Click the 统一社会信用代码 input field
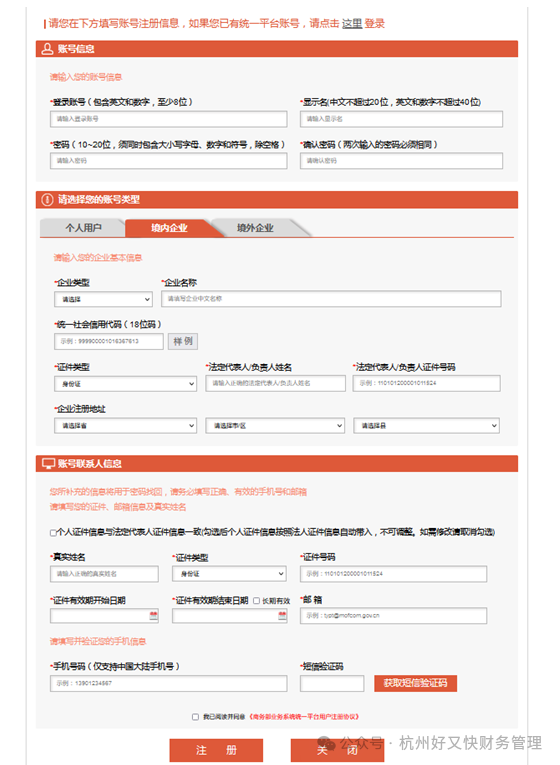The image size is (560, 765). 109,341
